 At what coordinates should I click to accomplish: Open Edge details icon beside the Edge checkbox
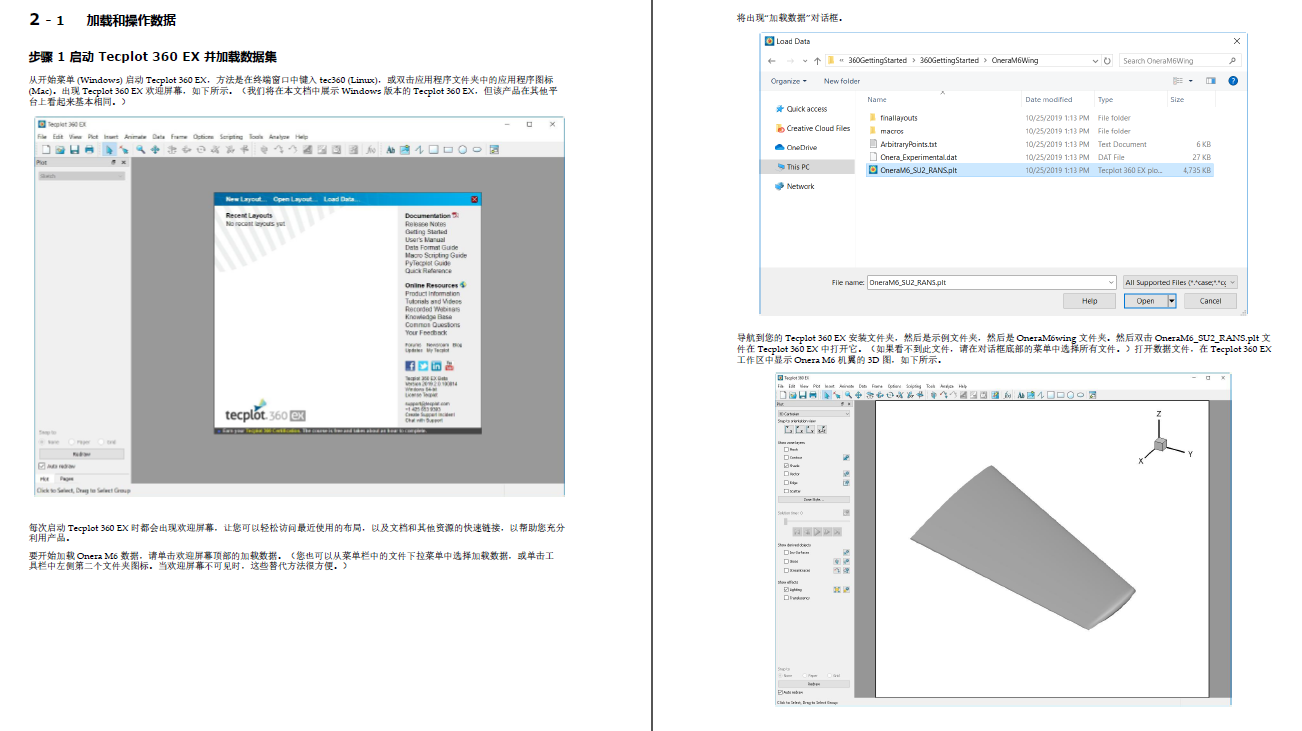(846, 483)
